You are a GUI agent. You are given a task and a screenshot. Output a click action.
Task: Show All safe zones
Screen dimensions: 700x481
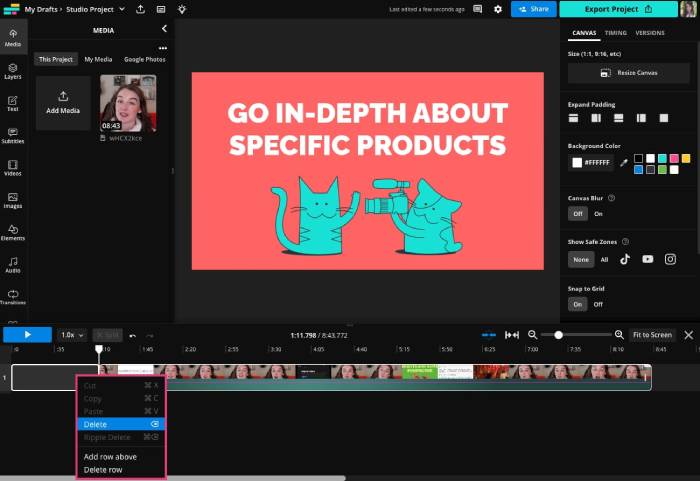604,259
